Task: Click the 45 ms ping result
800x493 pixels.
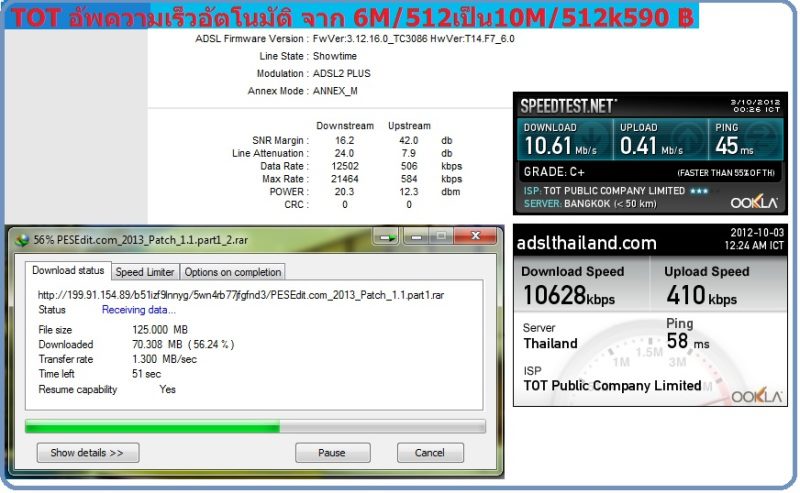Action: tap(734, 145)
